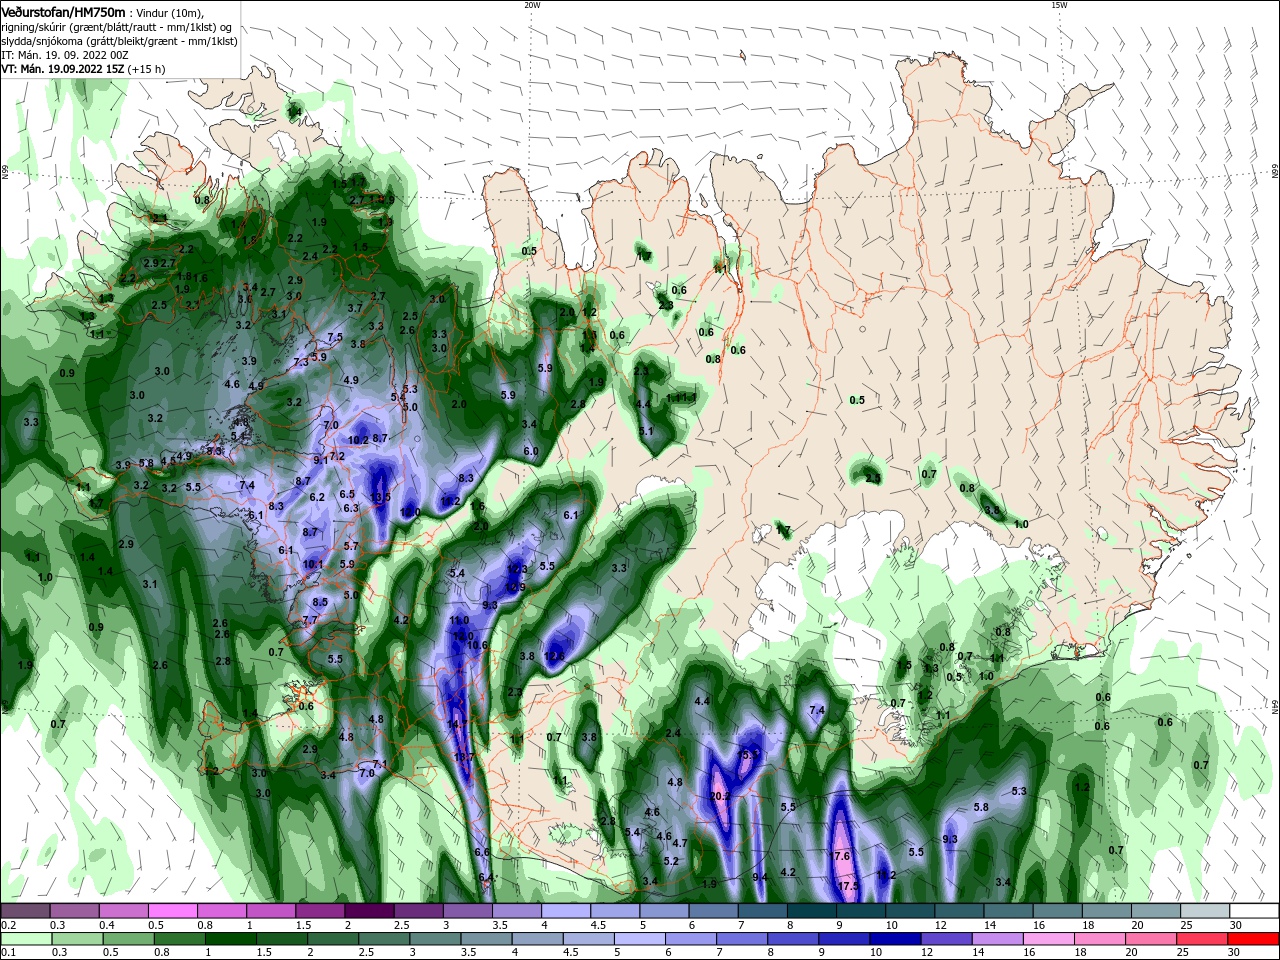Select the slate blue 6 mm snow scale swatch
Screen dimensions: 1280x960
pyautogui.click(x=714, y=911)
